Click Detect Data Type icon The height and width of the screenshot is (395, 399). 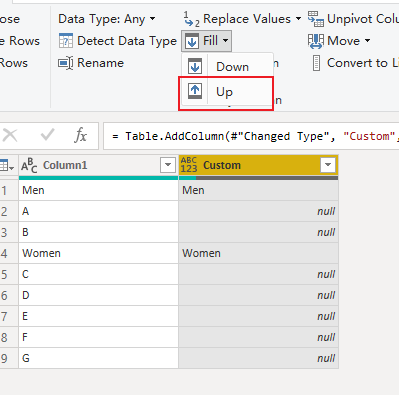[x=66, y=41]
